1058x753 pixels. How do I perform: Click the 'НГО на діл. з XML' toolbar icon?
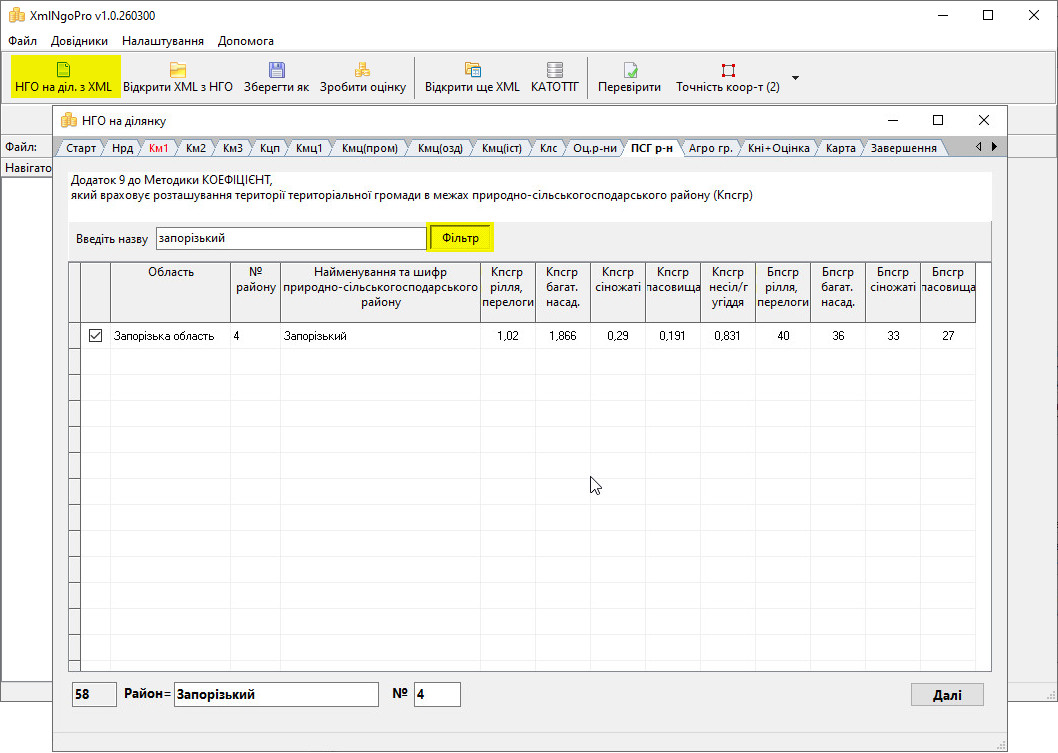coord(64,70)
